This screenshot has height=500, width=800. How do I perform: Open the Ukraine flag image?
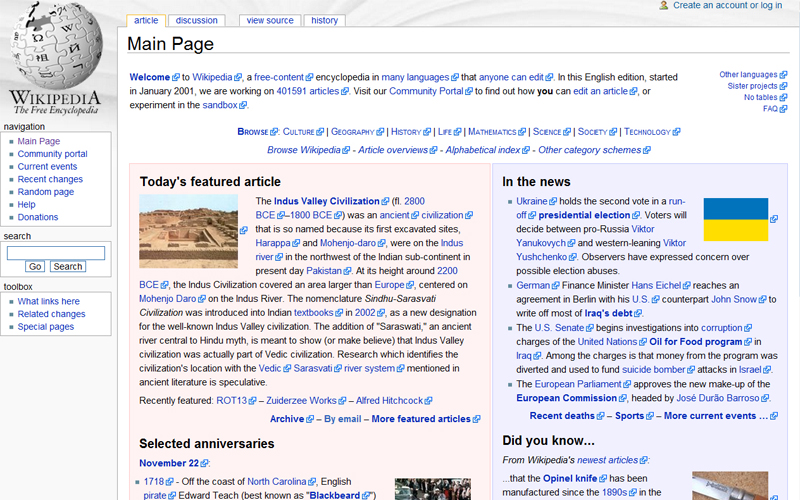pos(735,219)
